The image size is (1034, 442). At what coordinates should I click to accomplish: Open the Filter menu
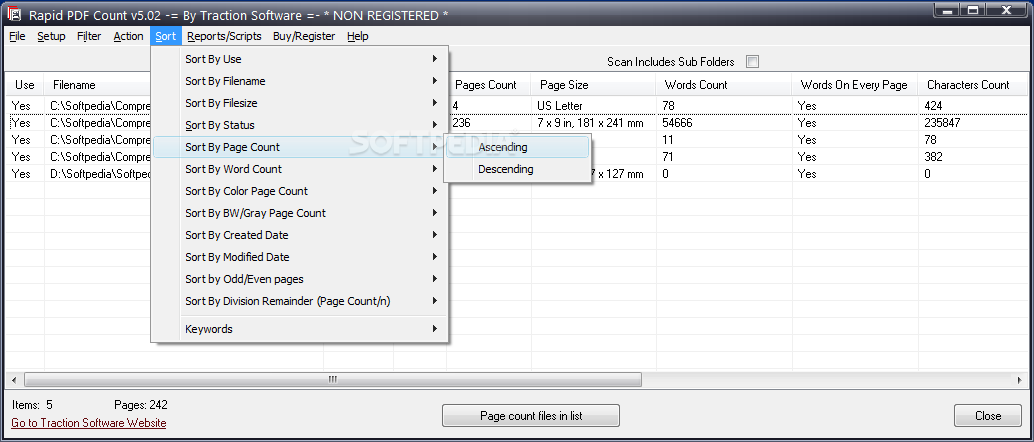89,36
